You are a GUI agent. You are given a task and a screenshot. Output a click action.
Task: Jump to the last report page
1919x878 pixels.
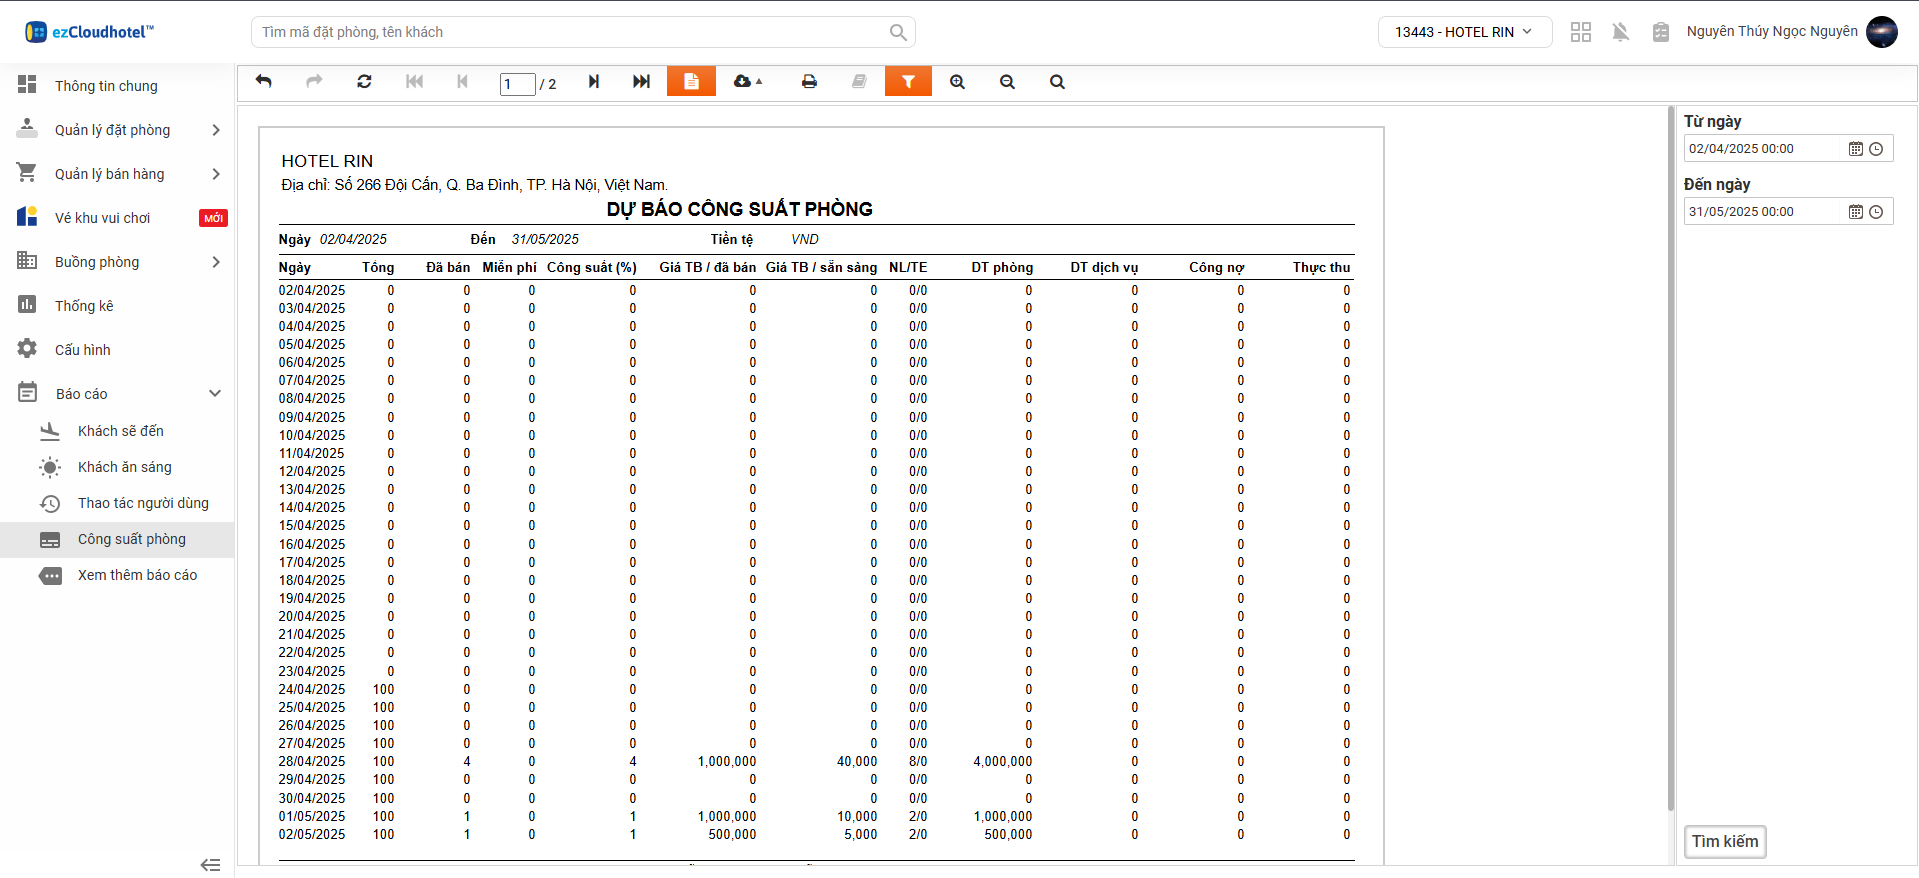click(641, 82)
